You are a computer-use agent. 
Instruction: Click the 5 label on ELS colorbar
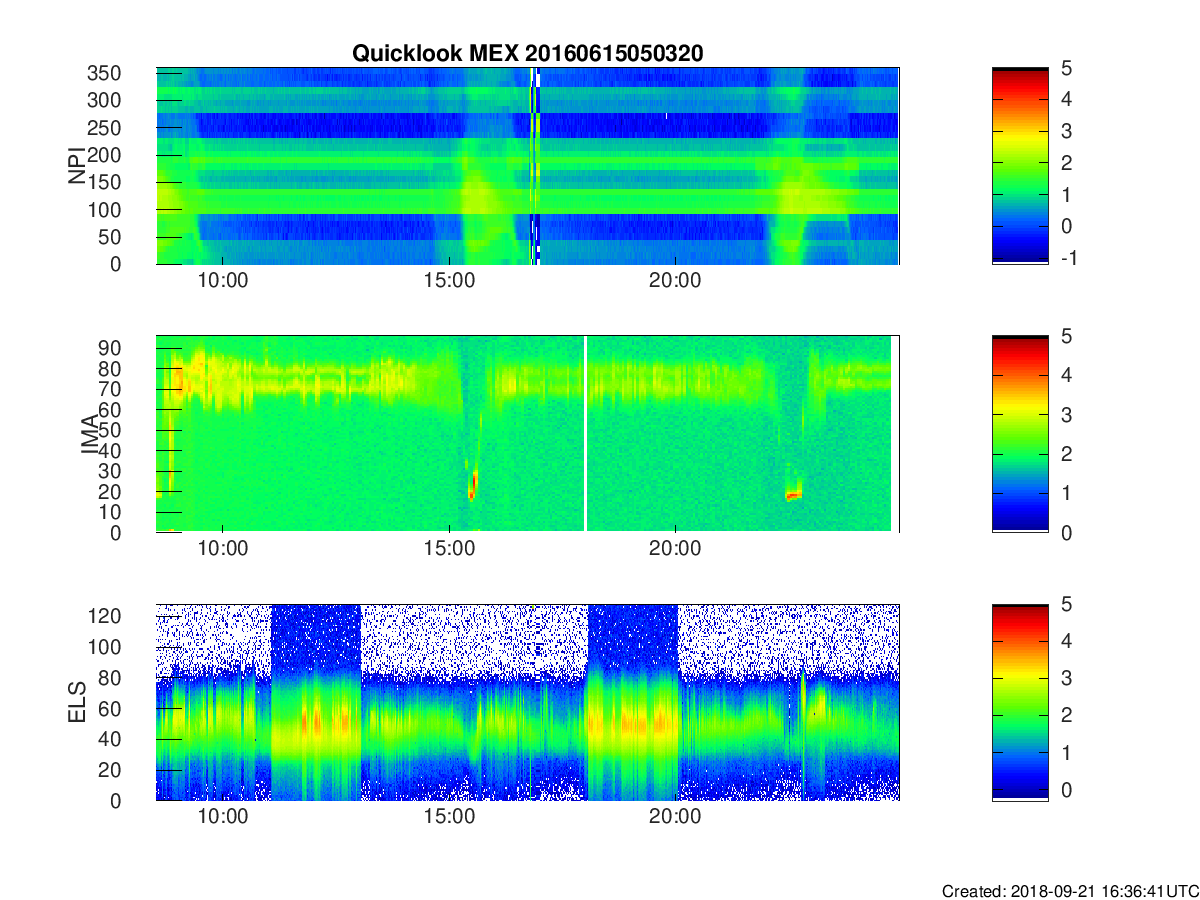click(1066, 604)
